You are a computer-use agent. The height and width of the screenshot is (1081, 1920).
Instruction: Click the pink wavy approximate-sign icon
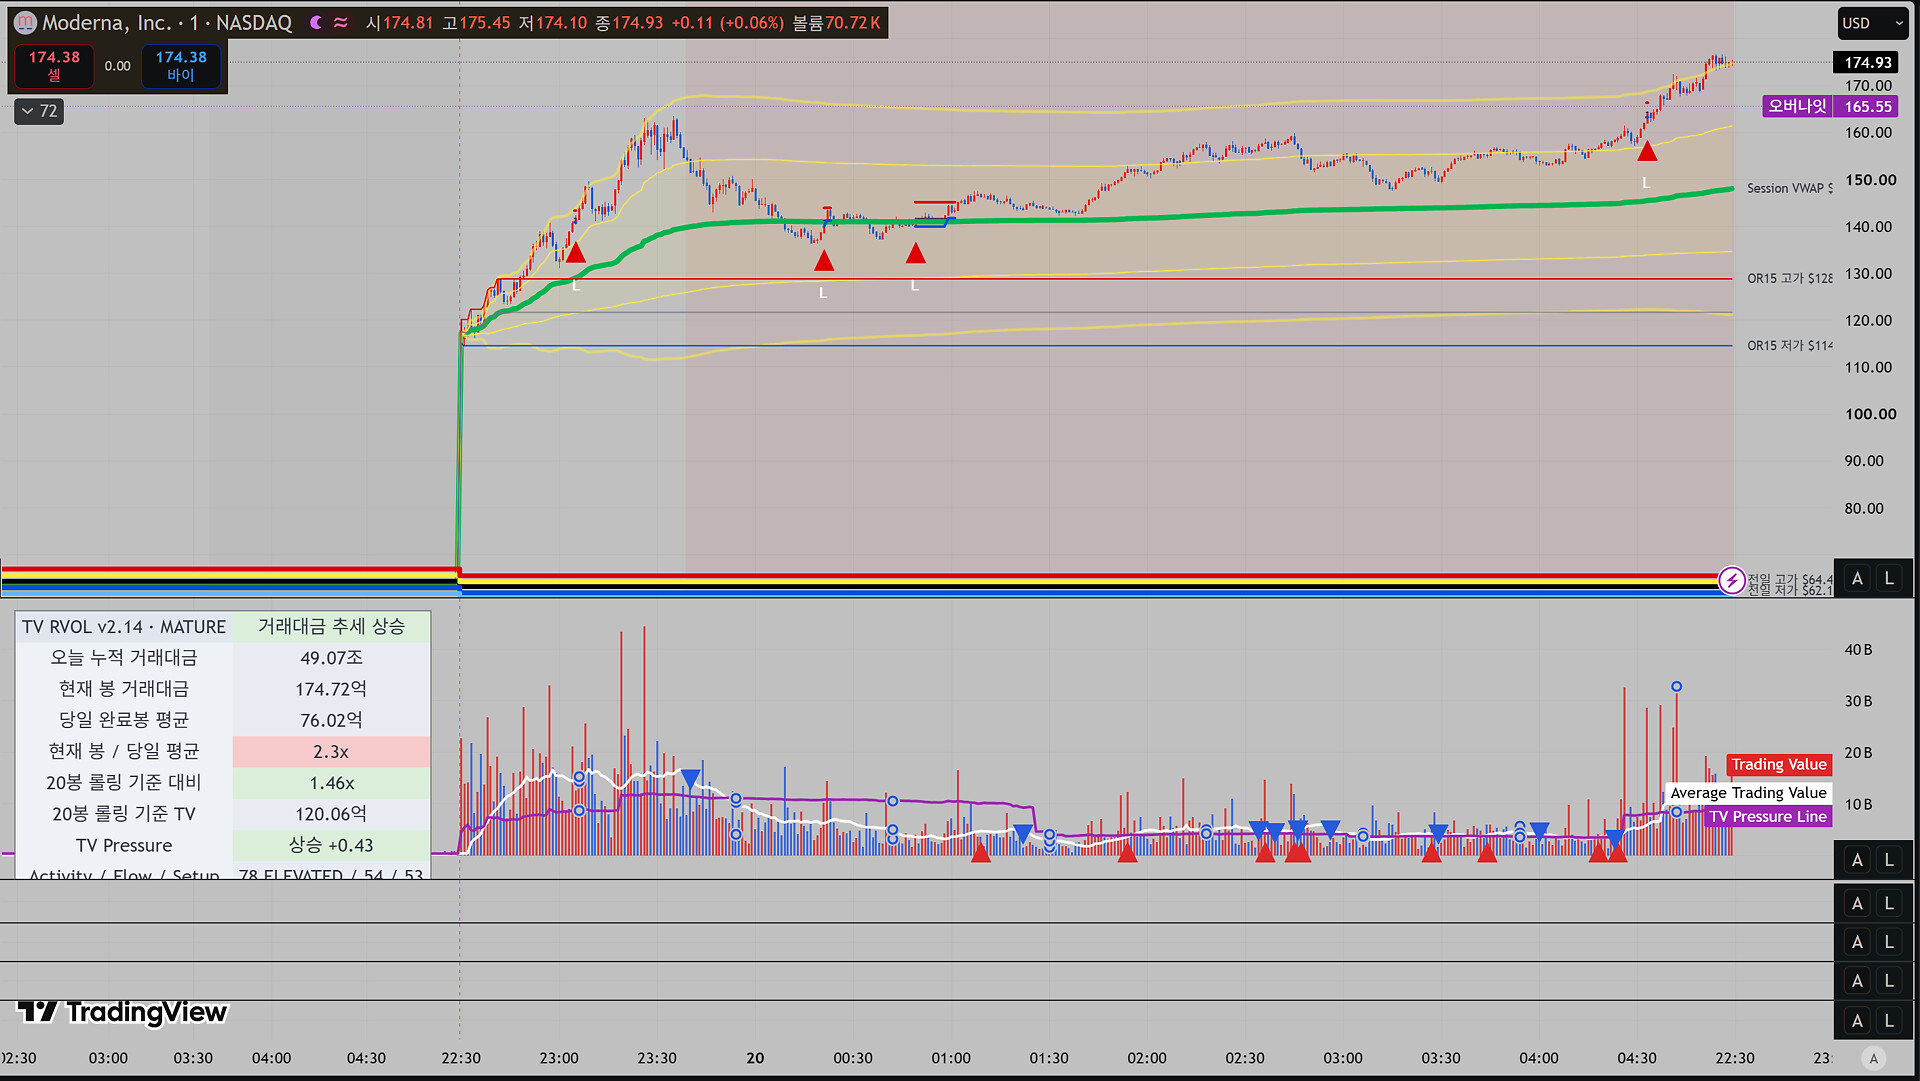point(341,22)
